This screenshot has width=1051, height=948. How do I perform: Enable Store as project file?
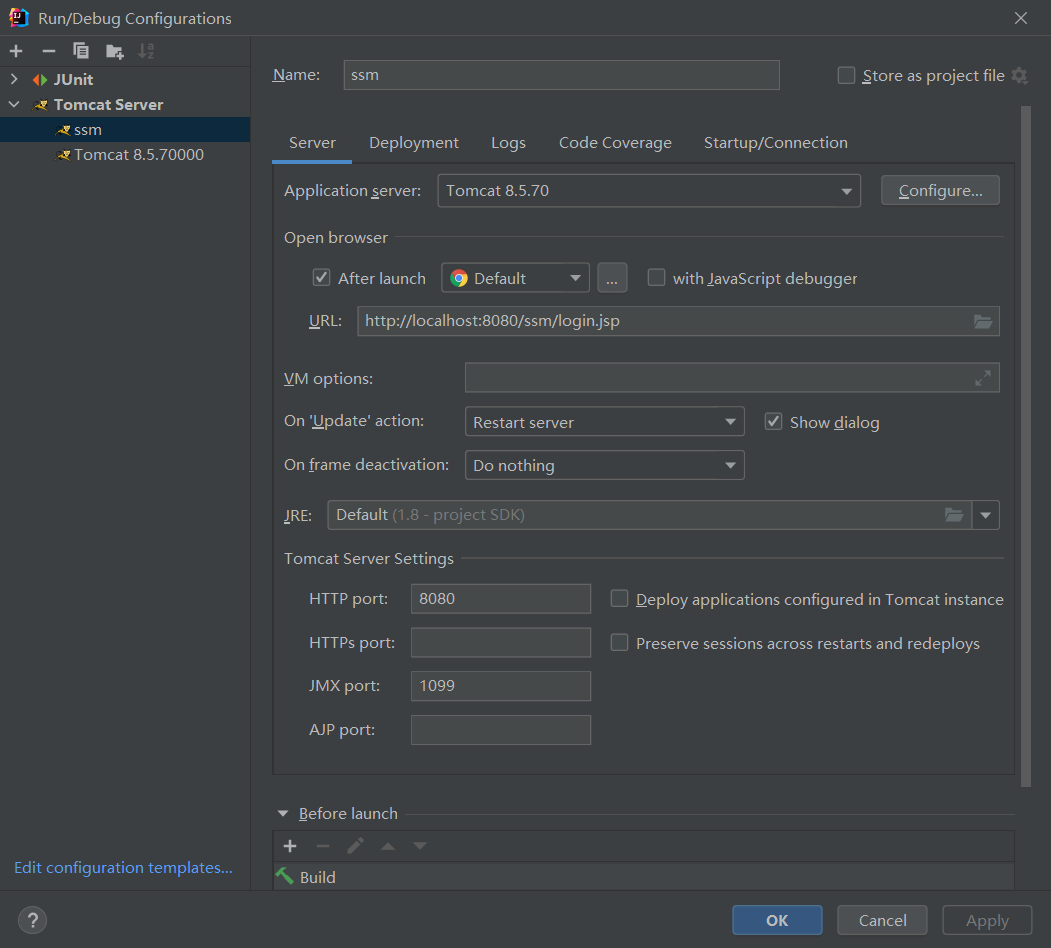[x=846, y=75]
